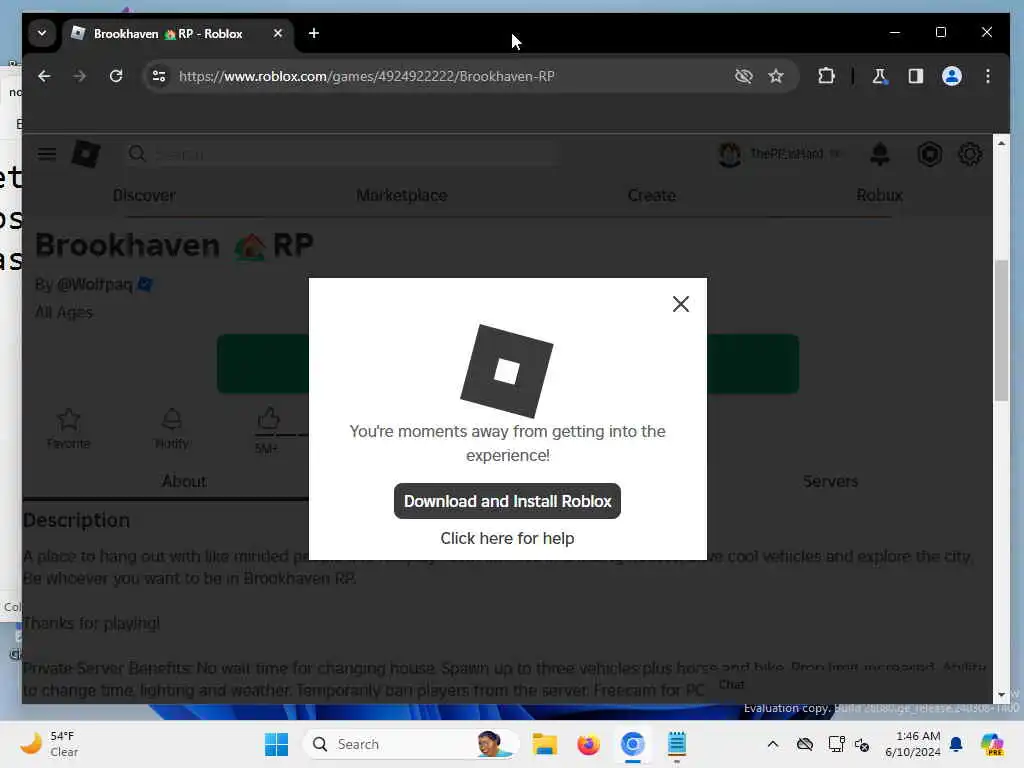Viewport: 1024px width, 768px height.
Task: Go to Discover in Roblox nav
Action: [144, 195]
